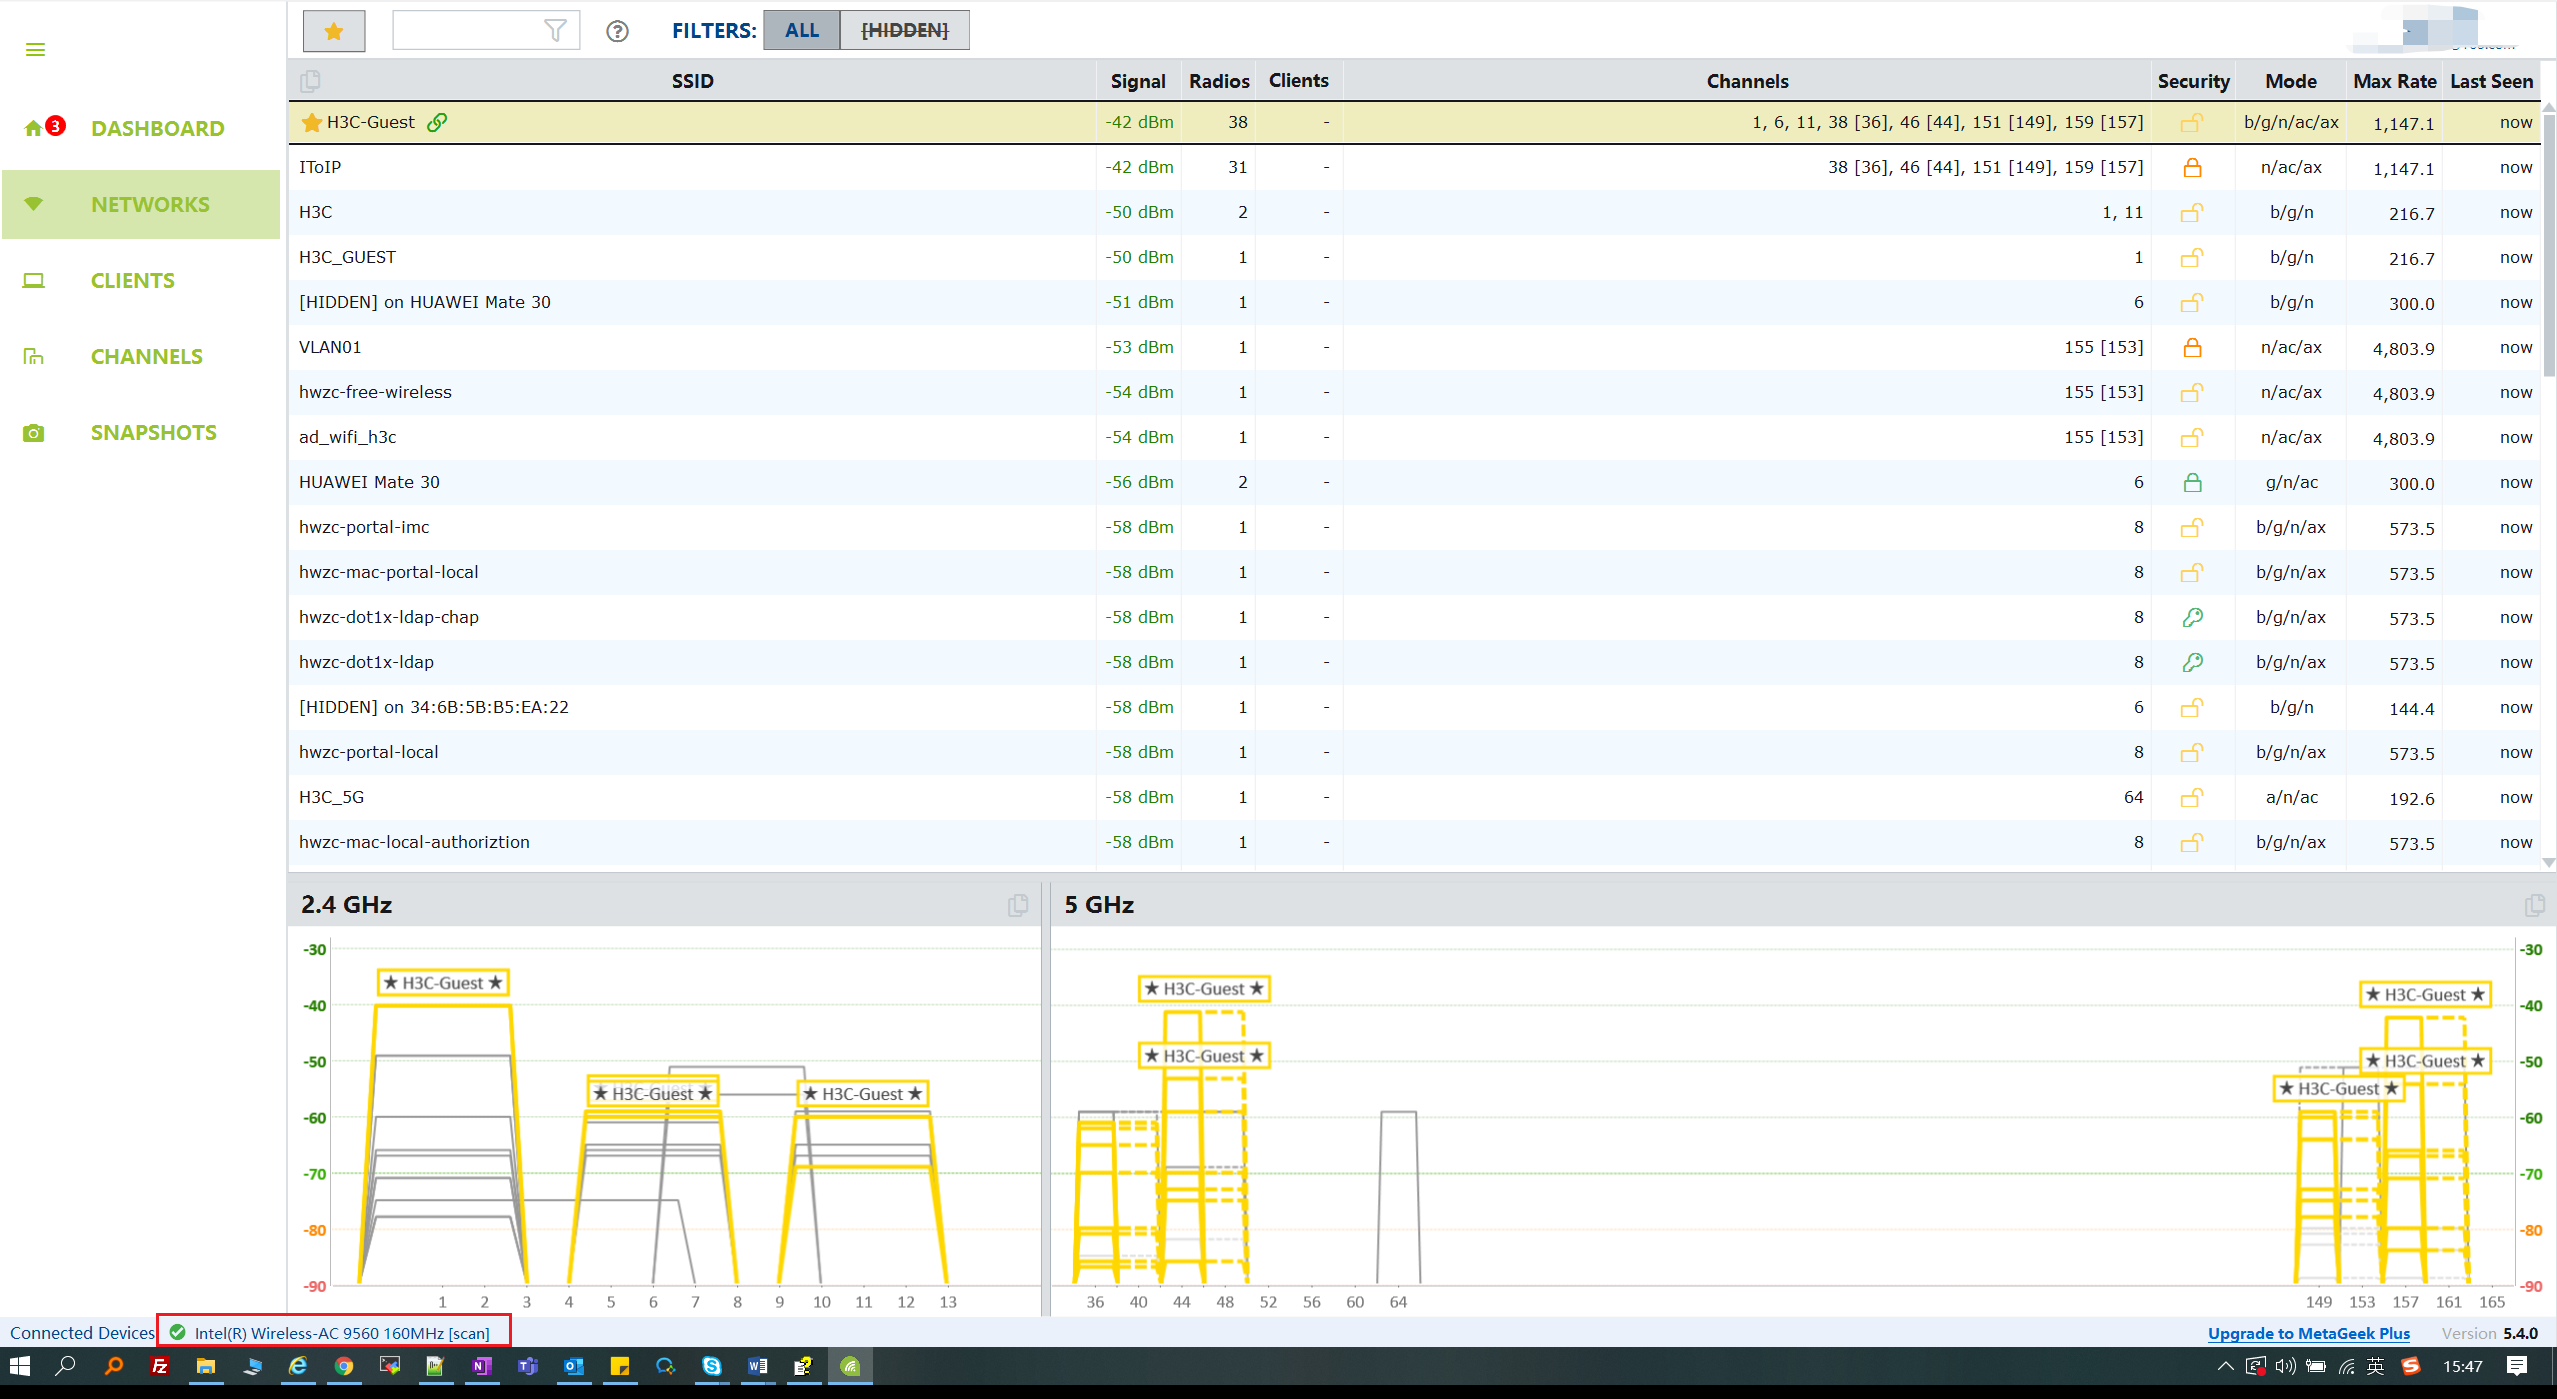Click H3C-Guest label on channel 1 graph
Image resolution: width=2557 pixels, height=1399 pixels.
(443, 983)
